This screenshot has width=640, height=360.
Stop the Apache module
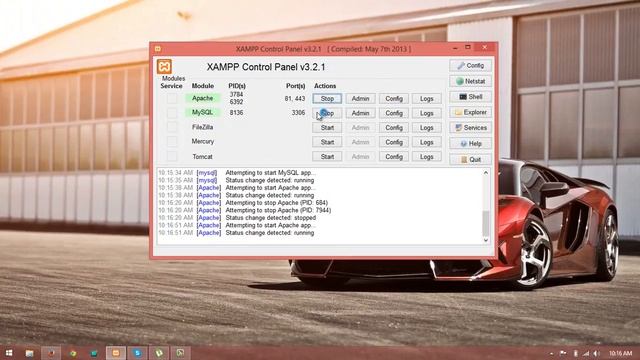[327, 99]
